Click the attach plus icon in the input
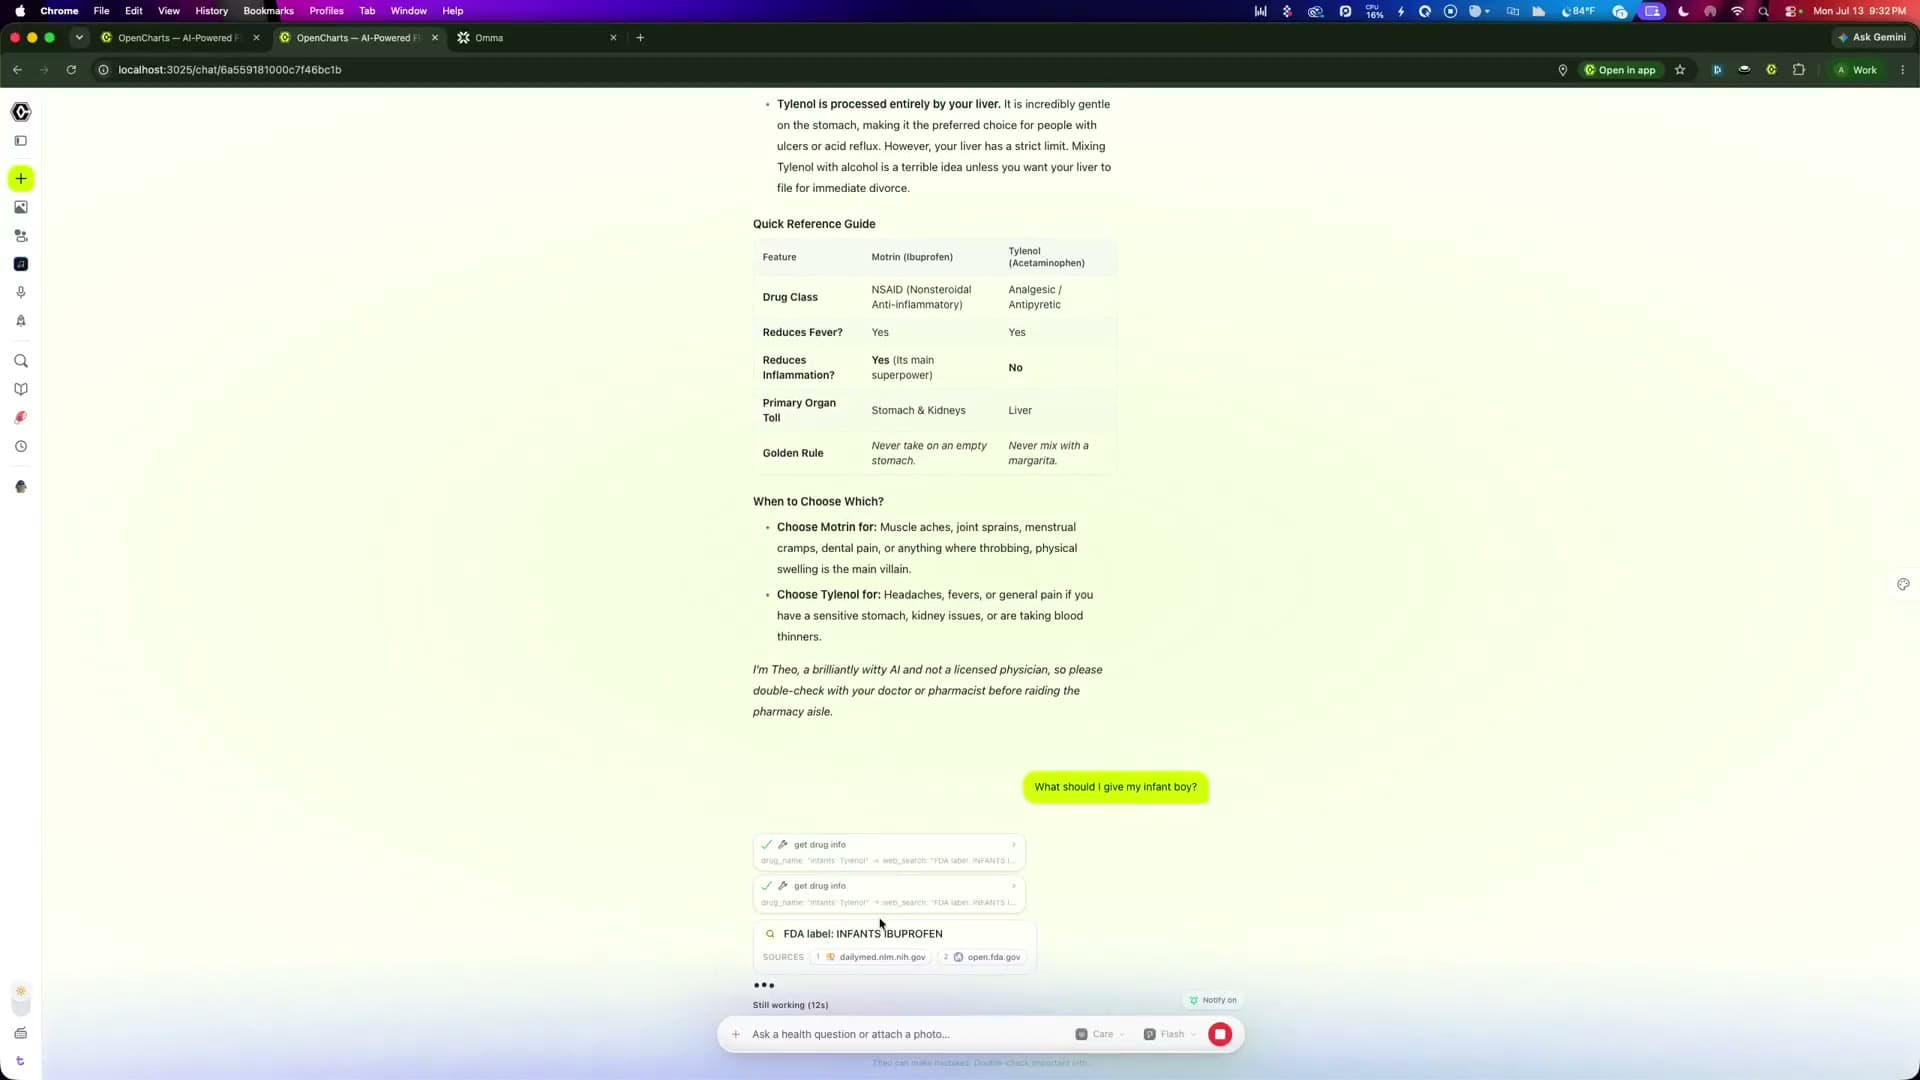Image resolution: width=1920 pixels, height=1080 pixels. tap(736, 1034)
